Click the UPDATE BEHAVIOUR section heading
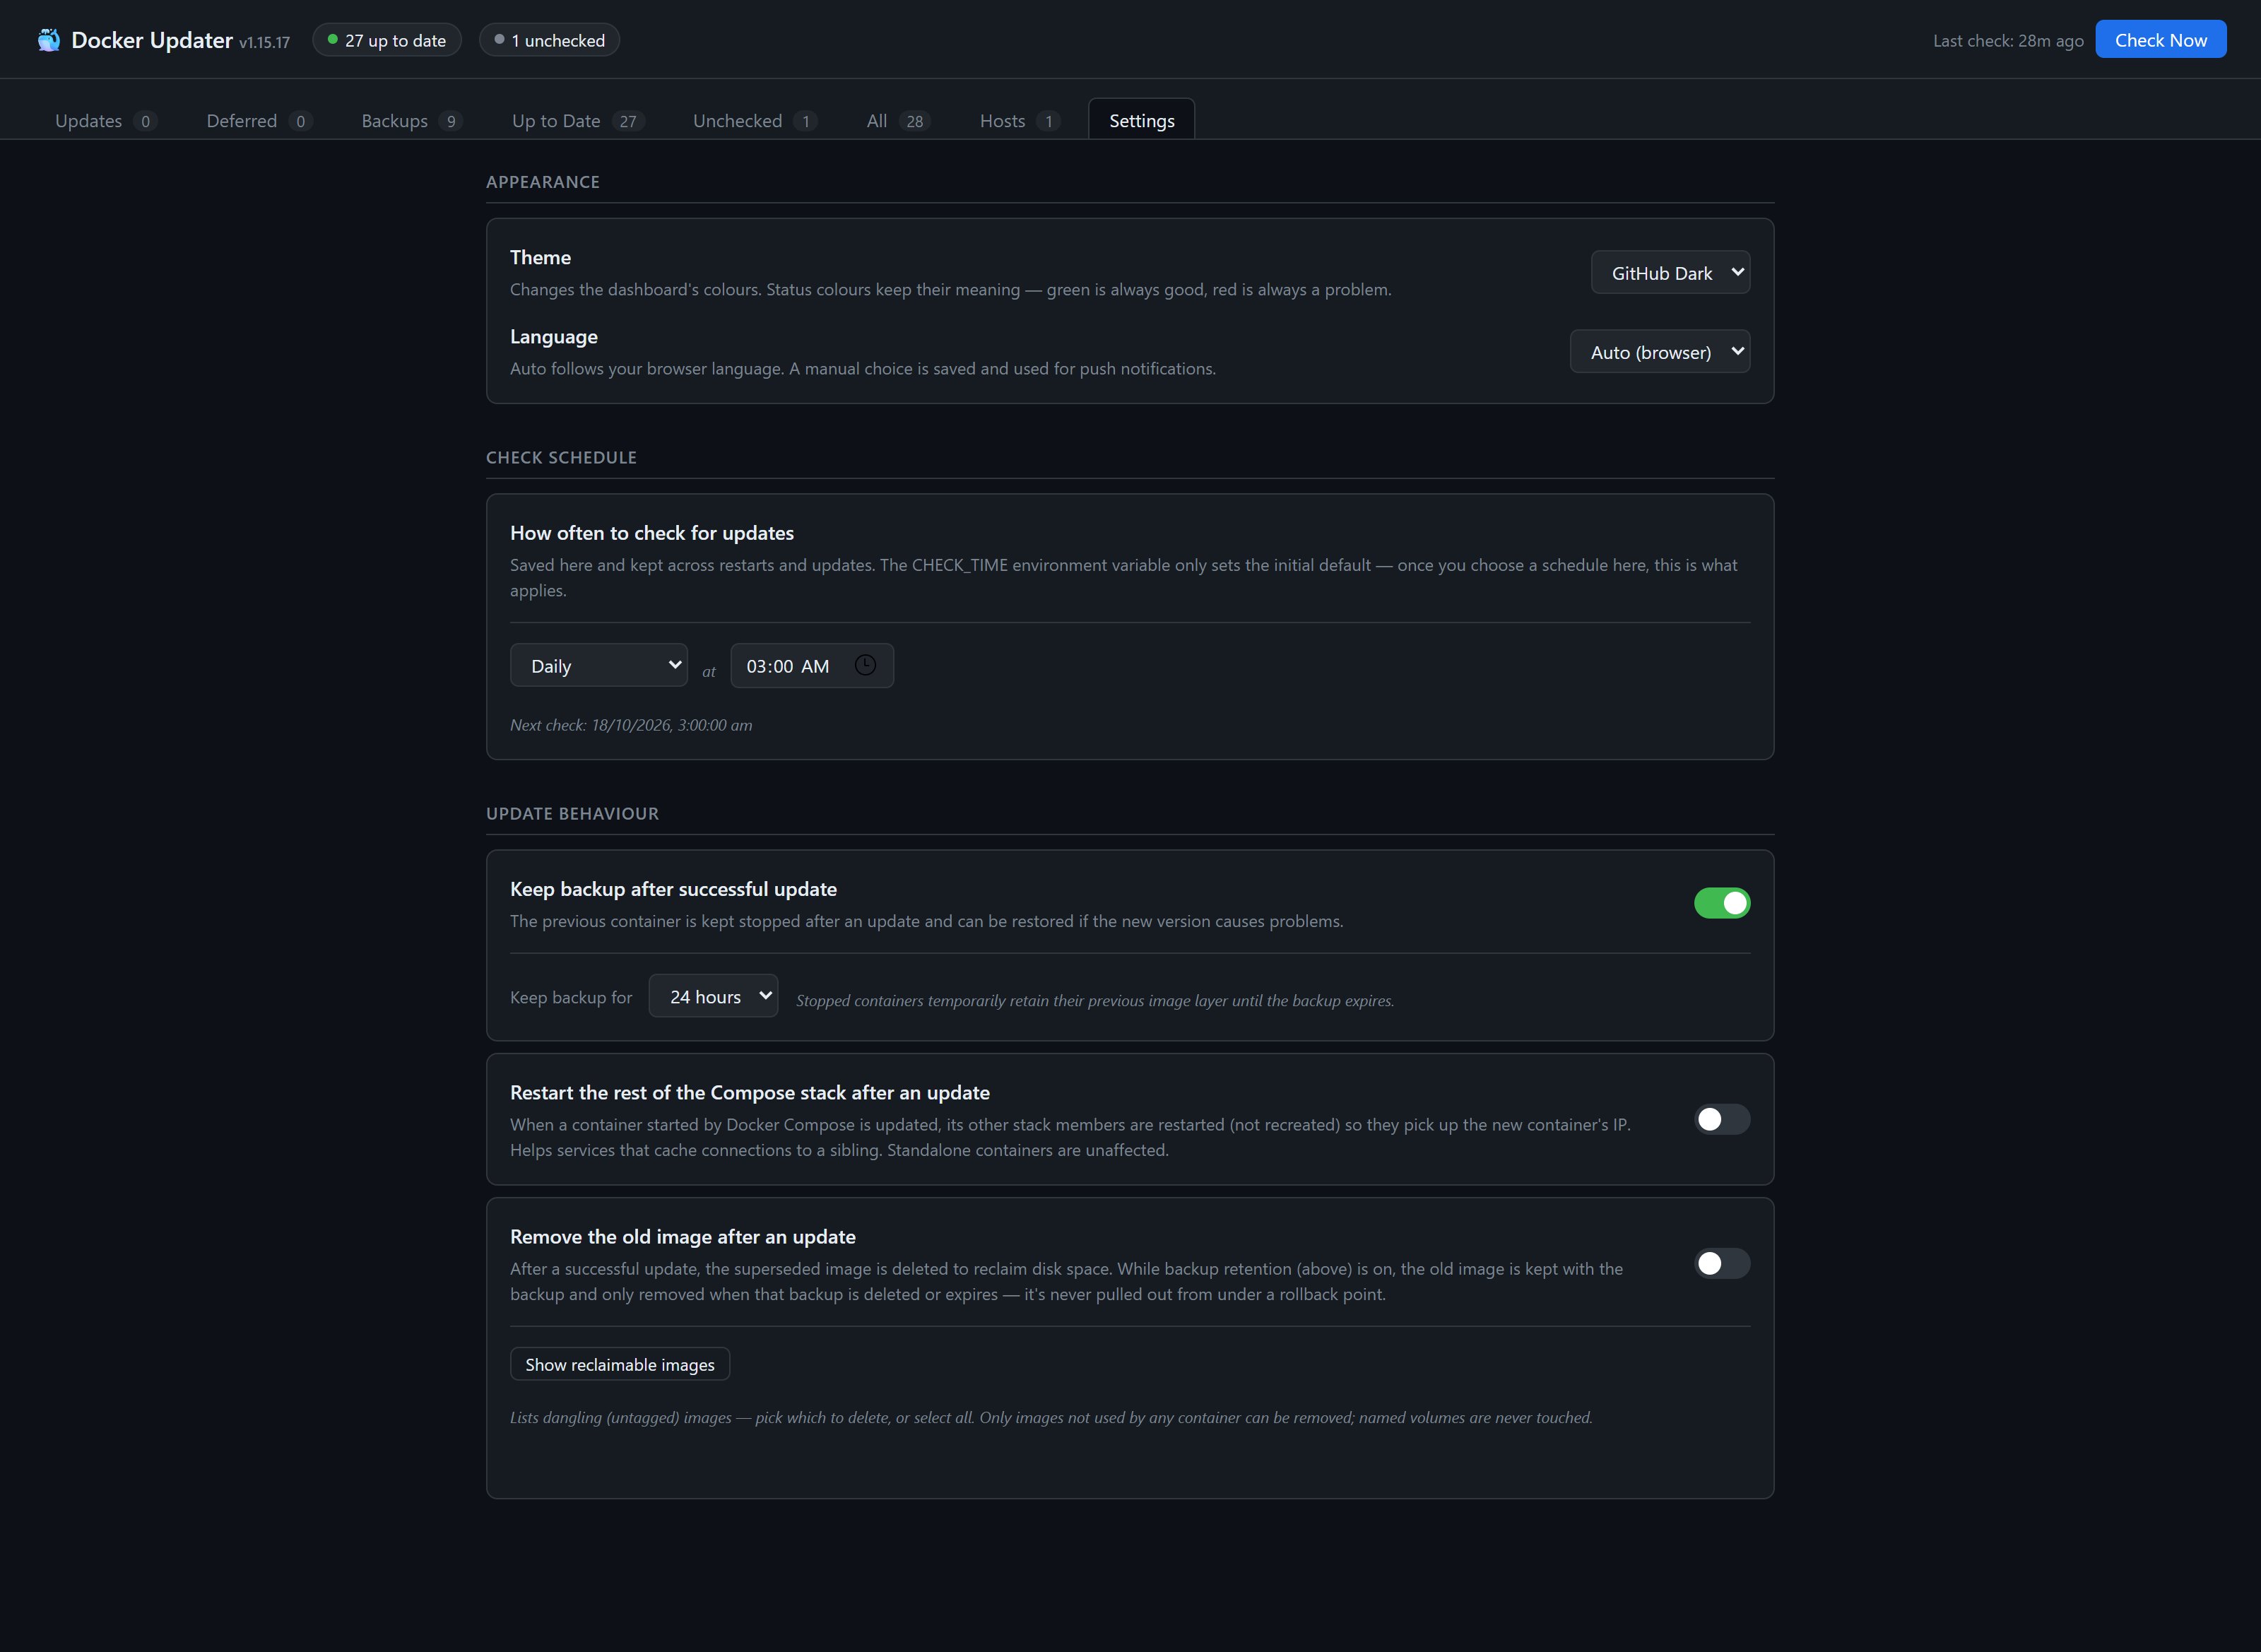This screenshot has height=1652, width=2261. point(572,813)
